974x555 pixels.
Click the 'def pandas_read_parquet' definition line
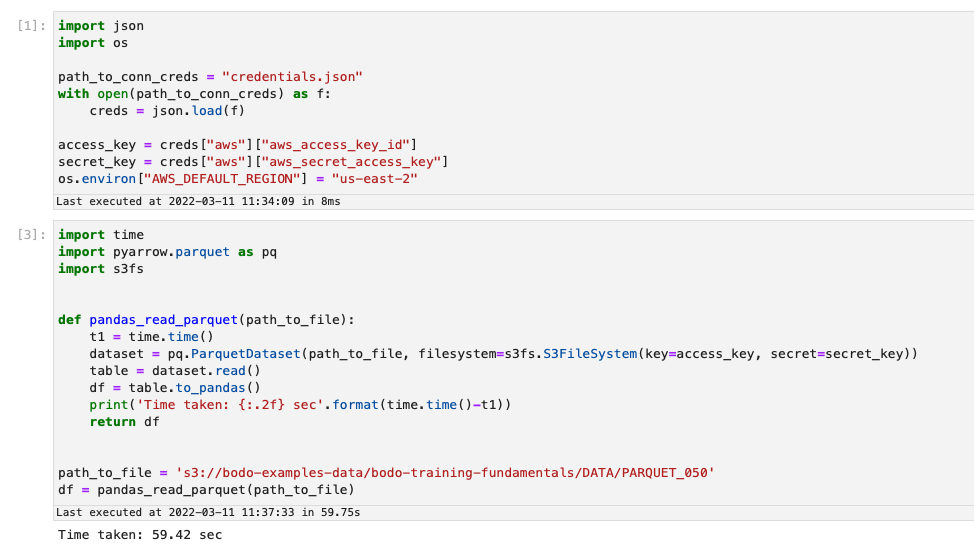206,319
